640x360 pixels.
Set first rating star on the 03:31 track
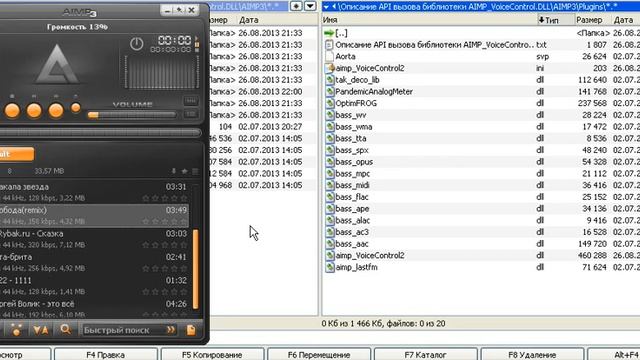tap(146, 198)
